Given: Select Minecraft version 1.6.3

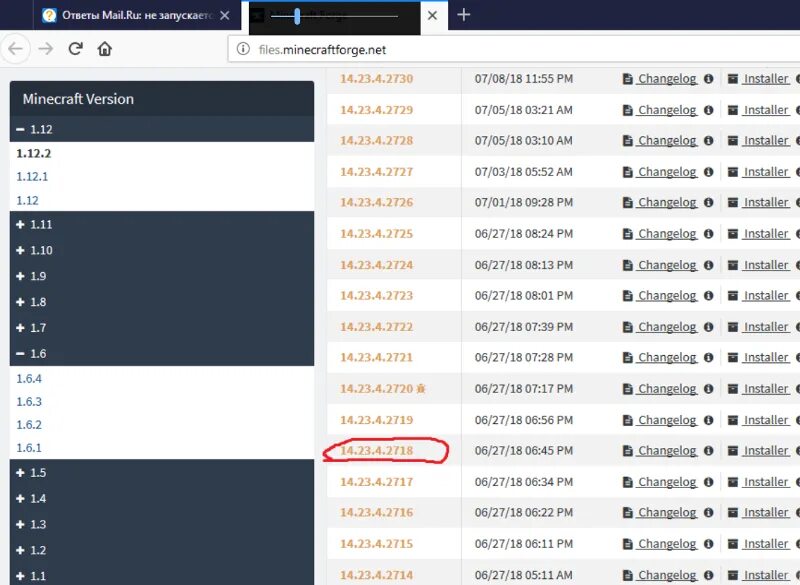Looking at the screenshot, I should 29,402.
